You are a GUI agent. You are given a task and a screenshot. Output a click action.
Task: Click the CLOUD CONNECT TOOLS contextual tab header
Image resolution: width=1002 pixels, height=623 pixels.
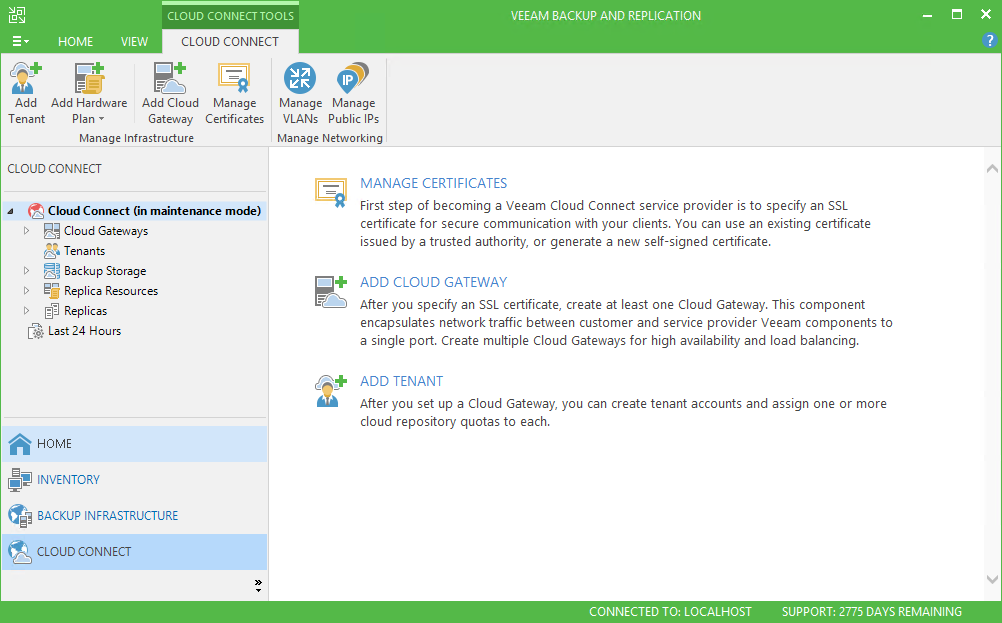pos(231,15)
